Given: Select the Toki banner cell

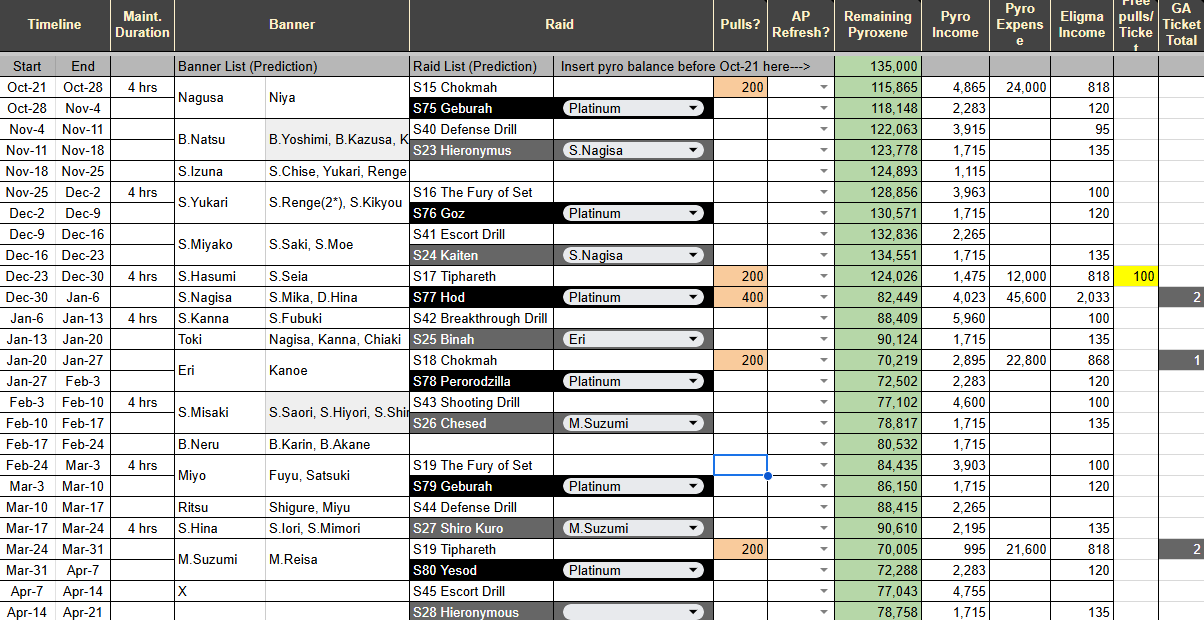Looking at the screenshot, I should click(x=220, y=339).
